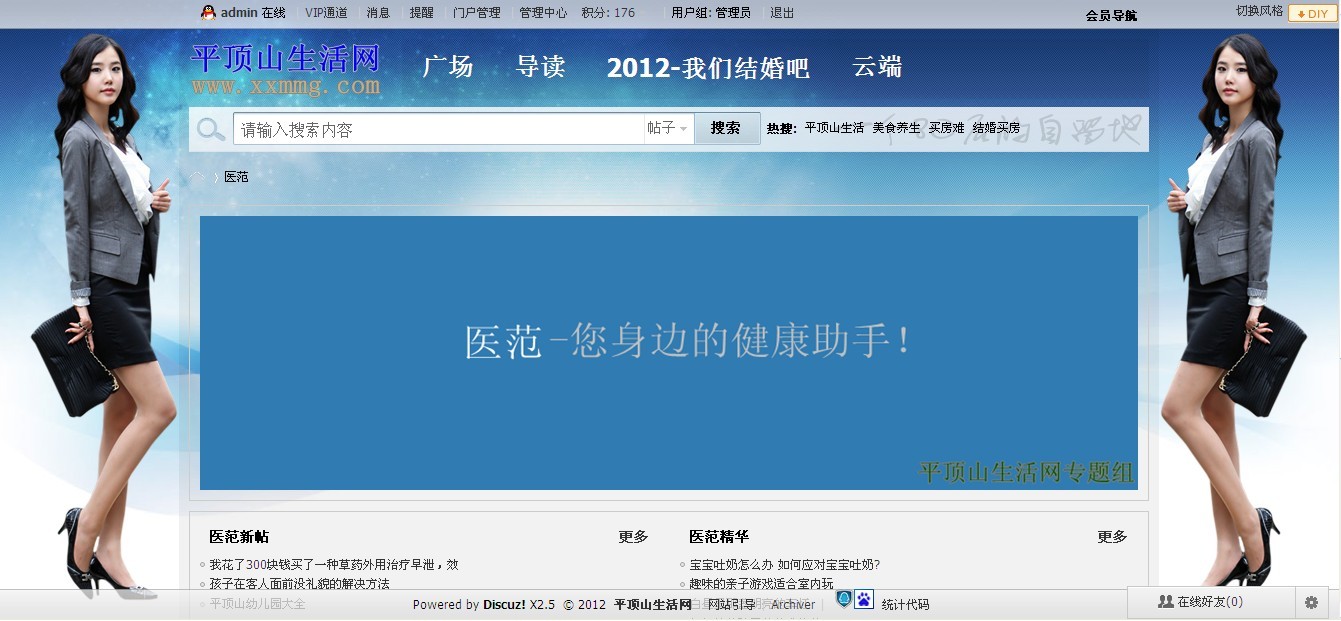The height and width of the screenshot is (621, 1341).
Task: Click 积分: 176 points link
Action: 608,13
